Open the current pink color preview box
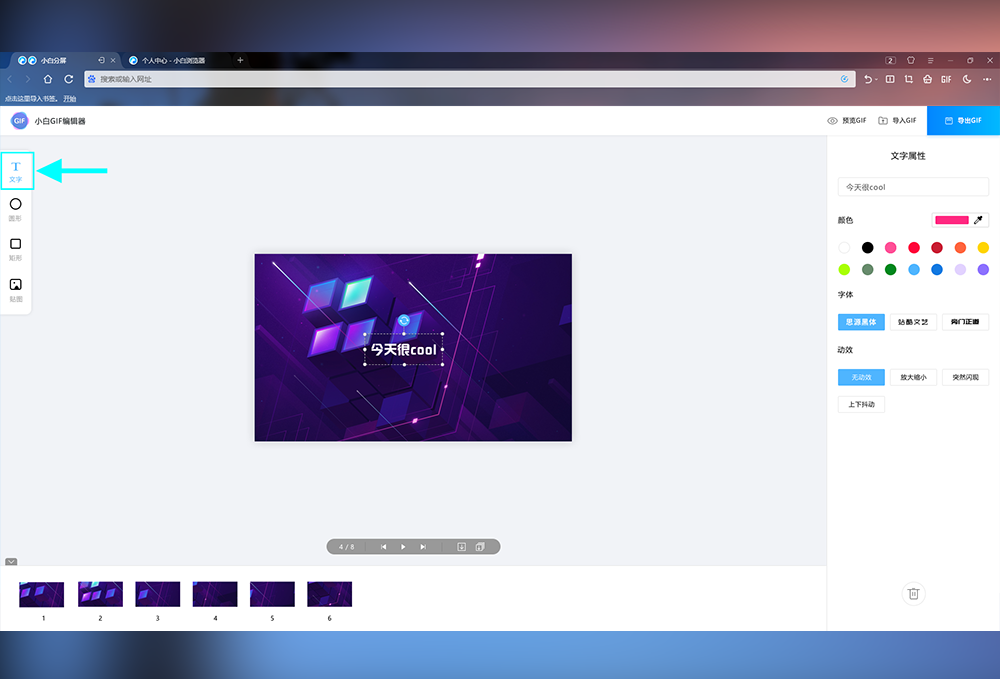The image size is (1000, 679). (x=952, y=220)
